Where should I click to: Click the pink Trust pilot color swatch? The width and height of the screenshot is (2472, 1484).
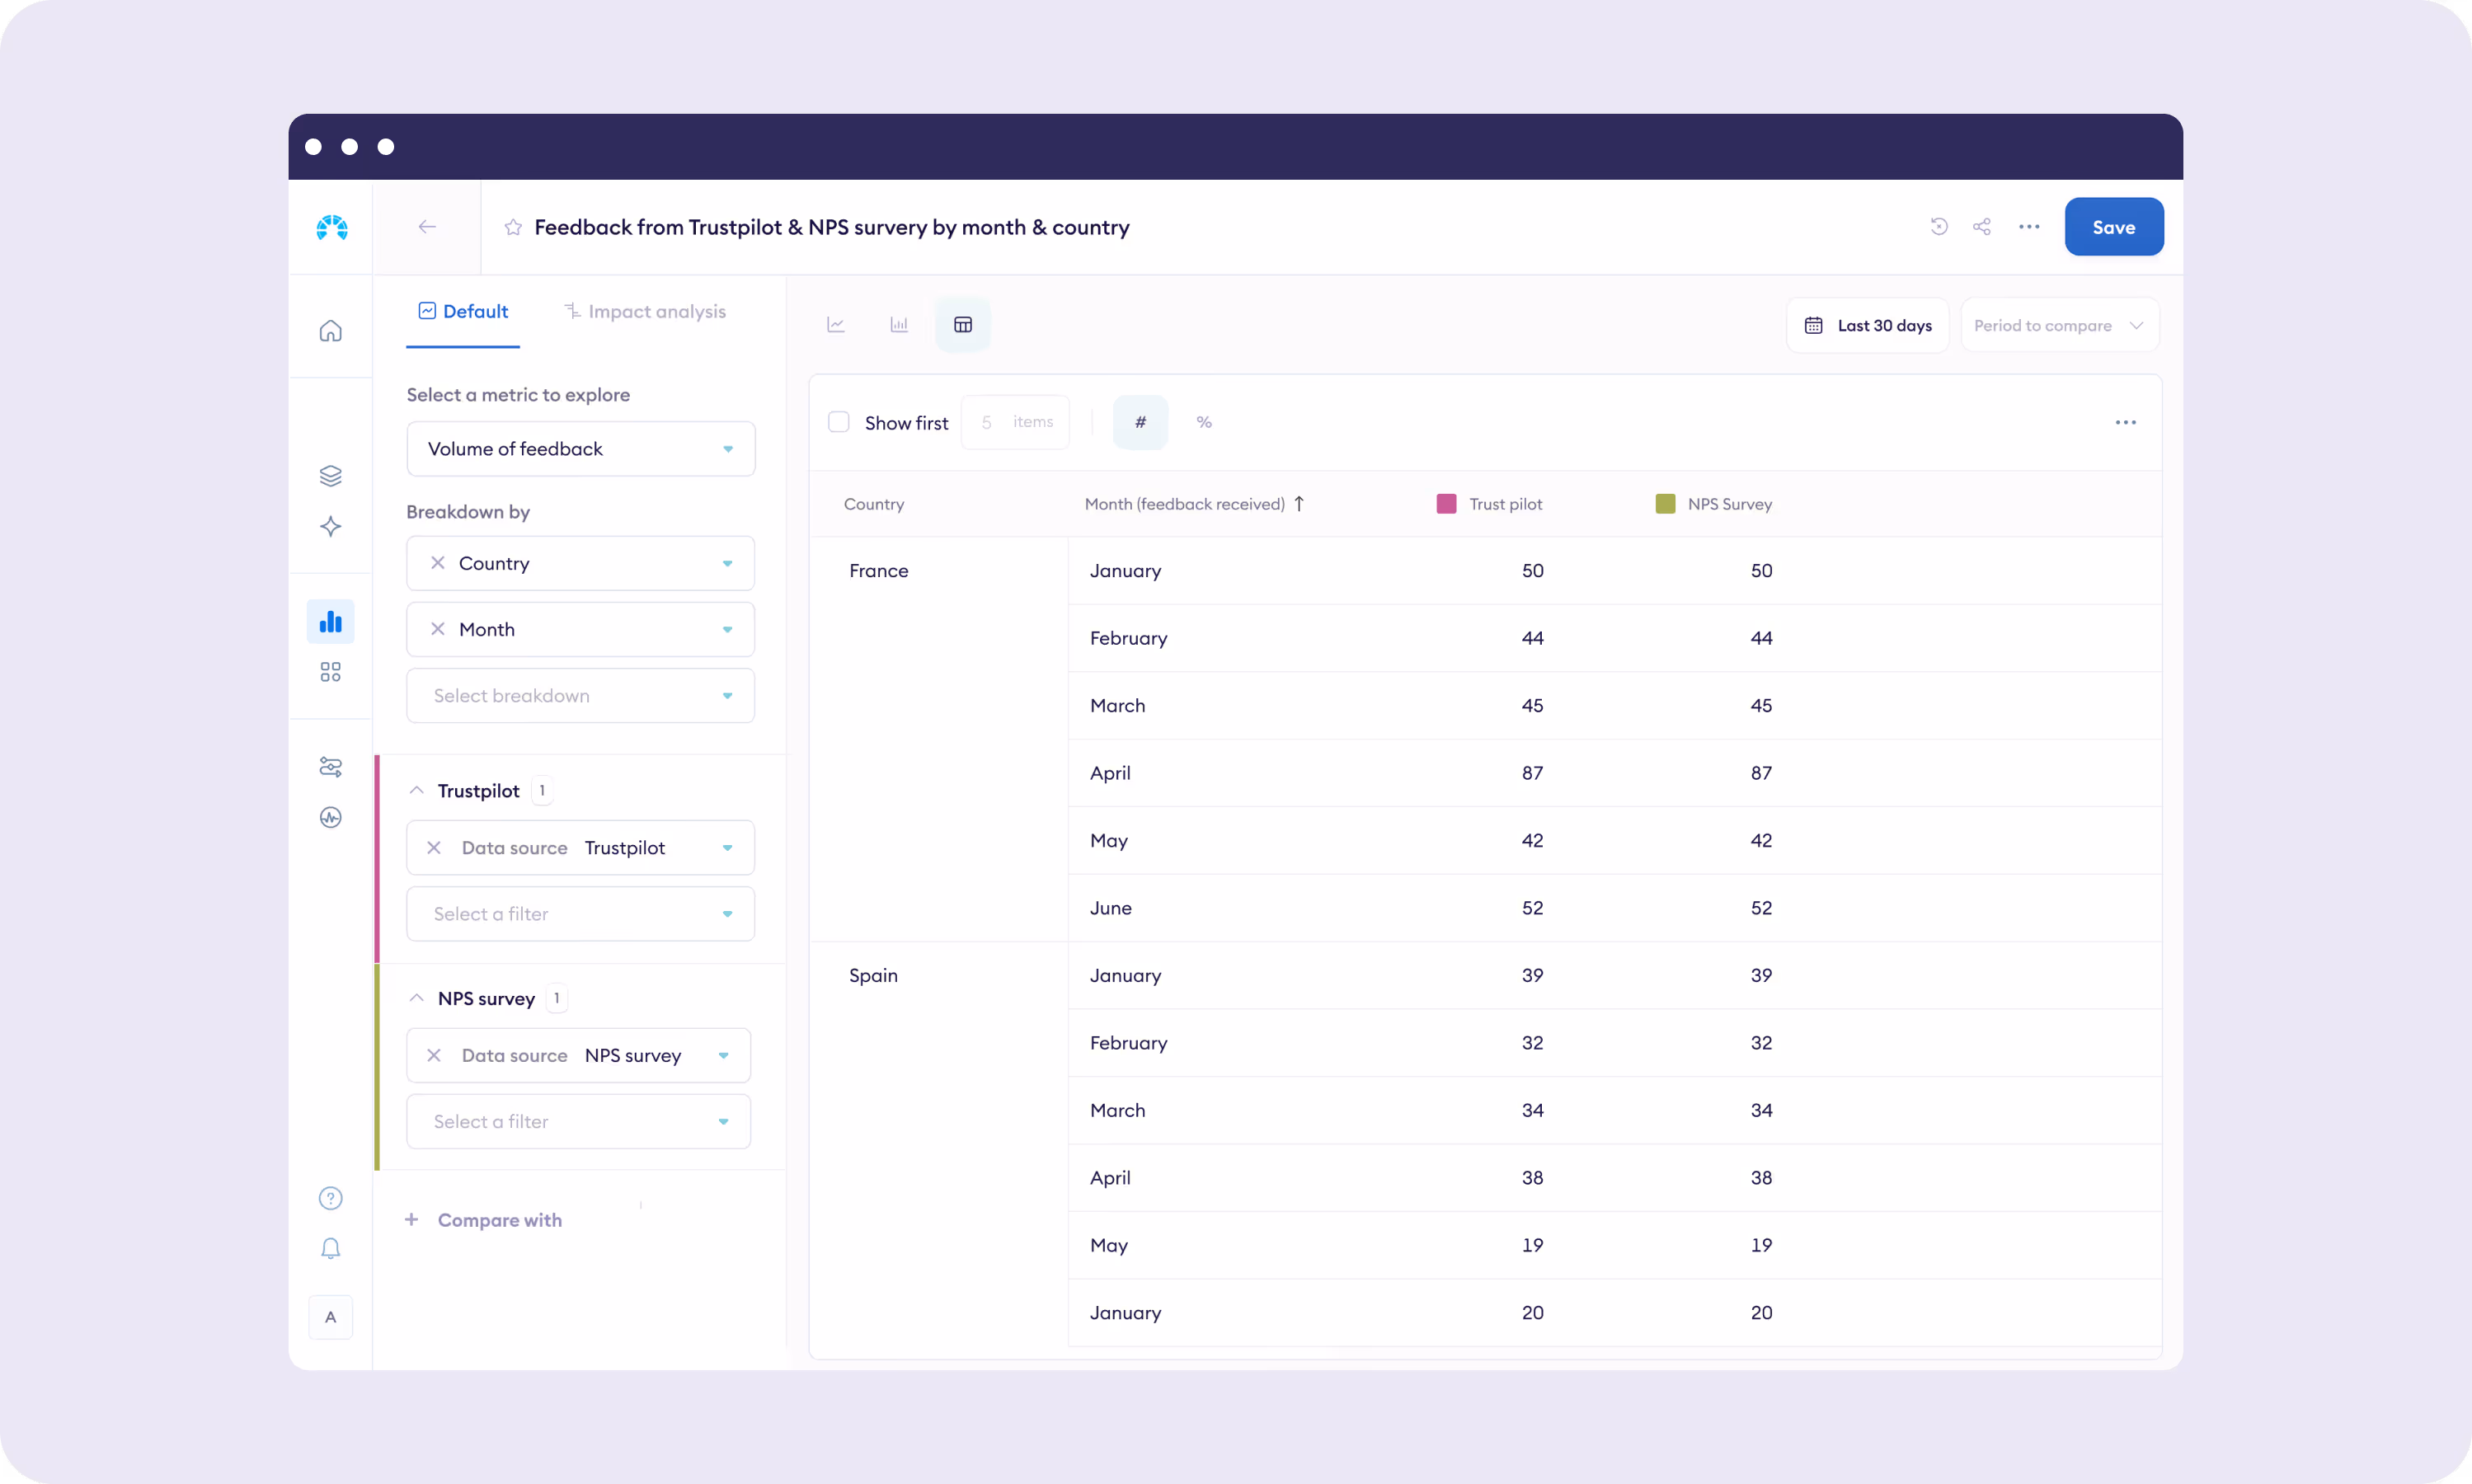[1446, 504]
